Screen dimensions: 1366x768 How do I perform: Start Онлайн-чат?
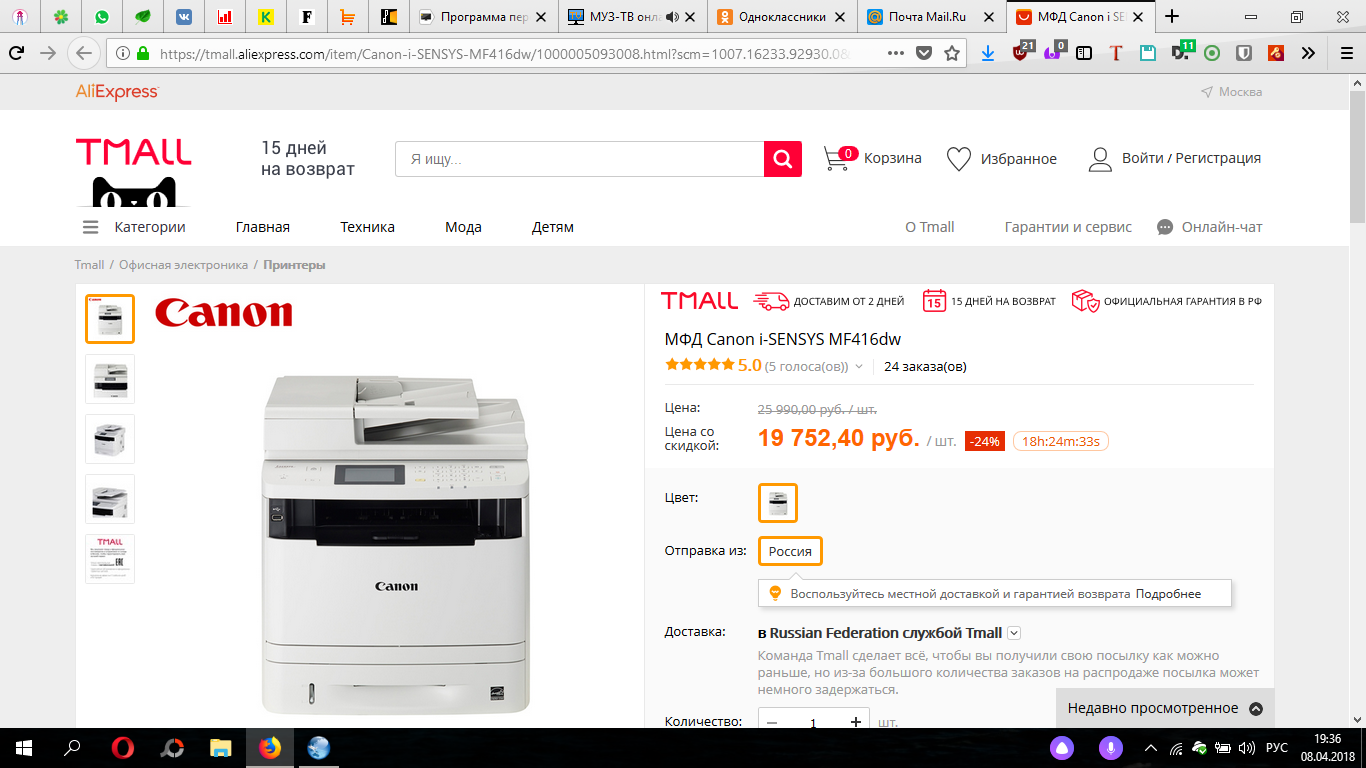click(1210, 227)
